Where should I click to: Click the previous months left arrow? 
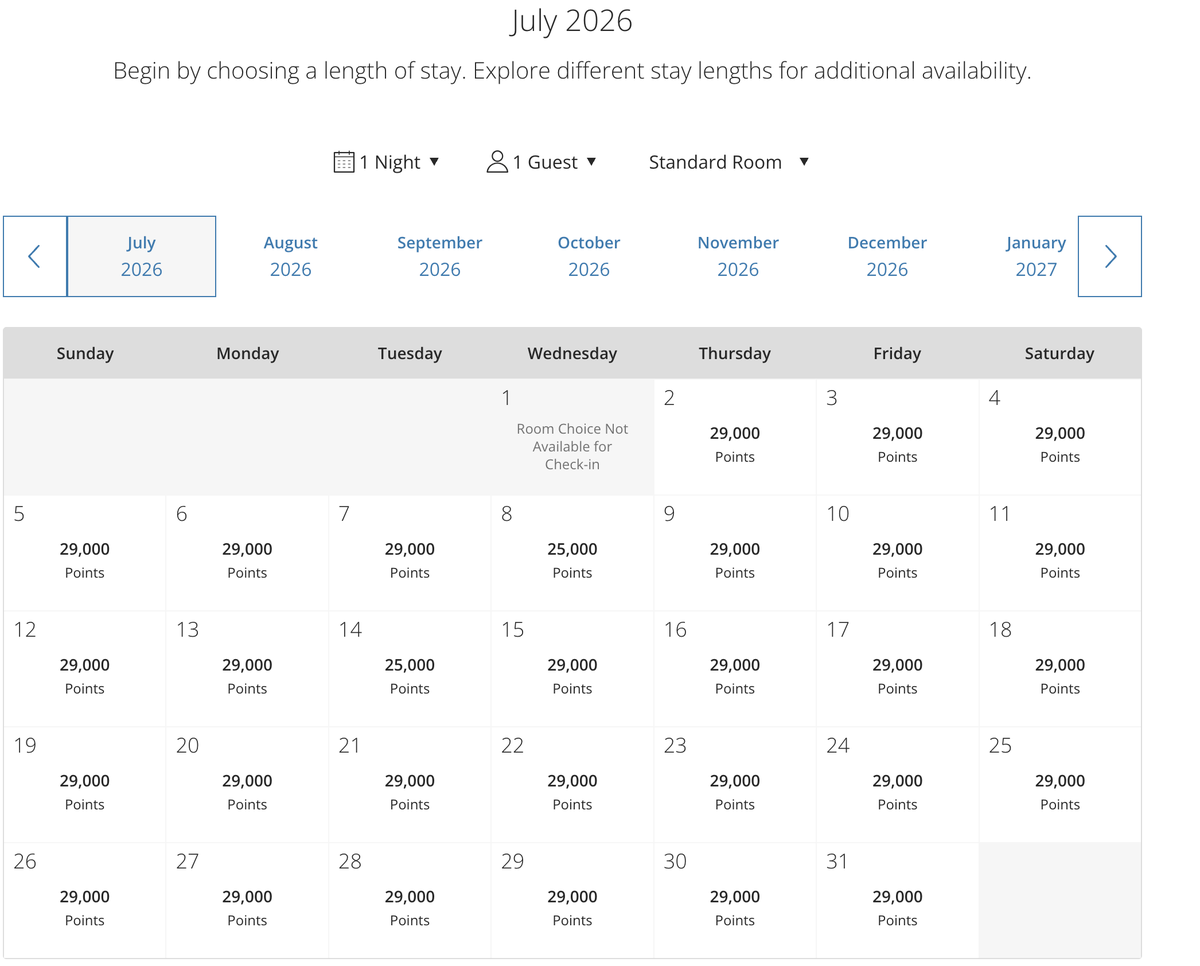35,257
